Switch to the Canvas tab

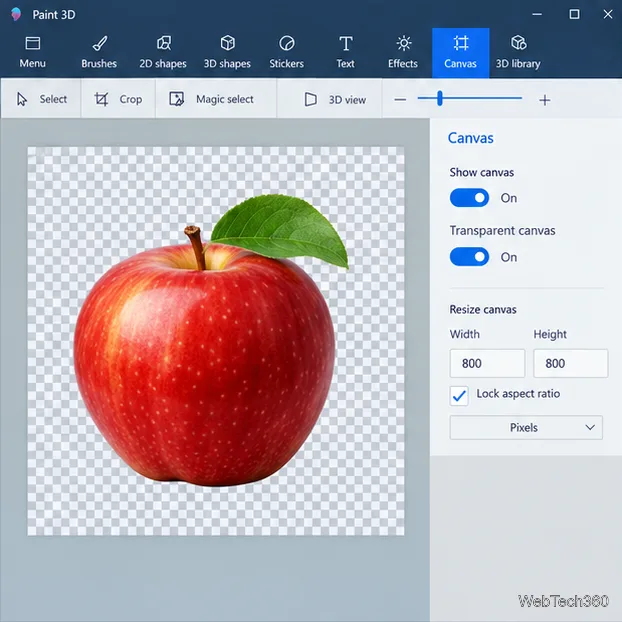(461, 52)
